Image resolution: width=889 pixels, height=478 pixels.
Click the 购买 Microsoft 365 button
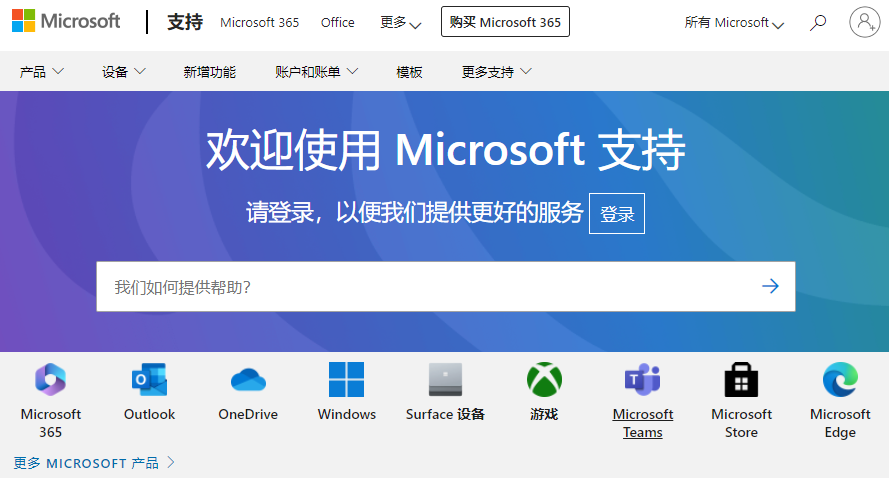(505, 22)
